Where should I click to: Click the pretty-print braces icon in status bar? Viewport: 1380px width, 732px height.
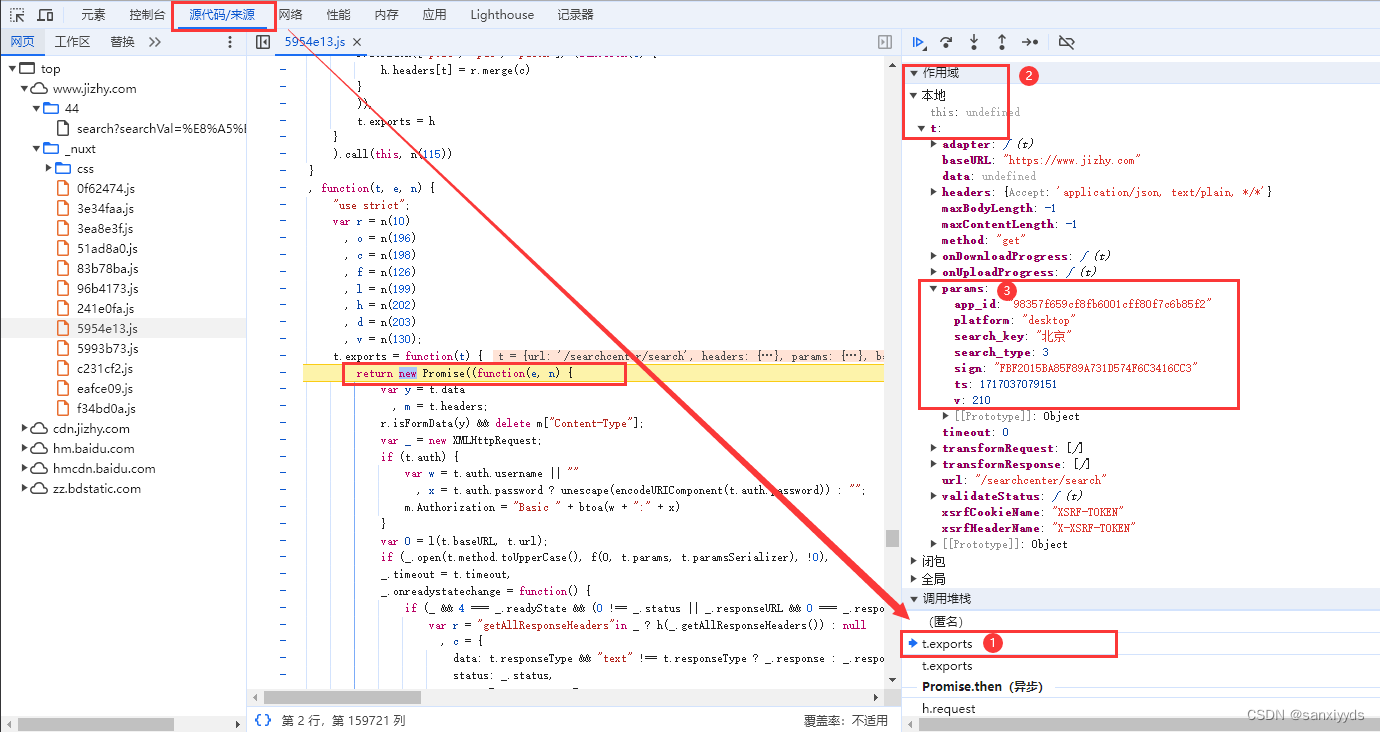coord(262,717)
